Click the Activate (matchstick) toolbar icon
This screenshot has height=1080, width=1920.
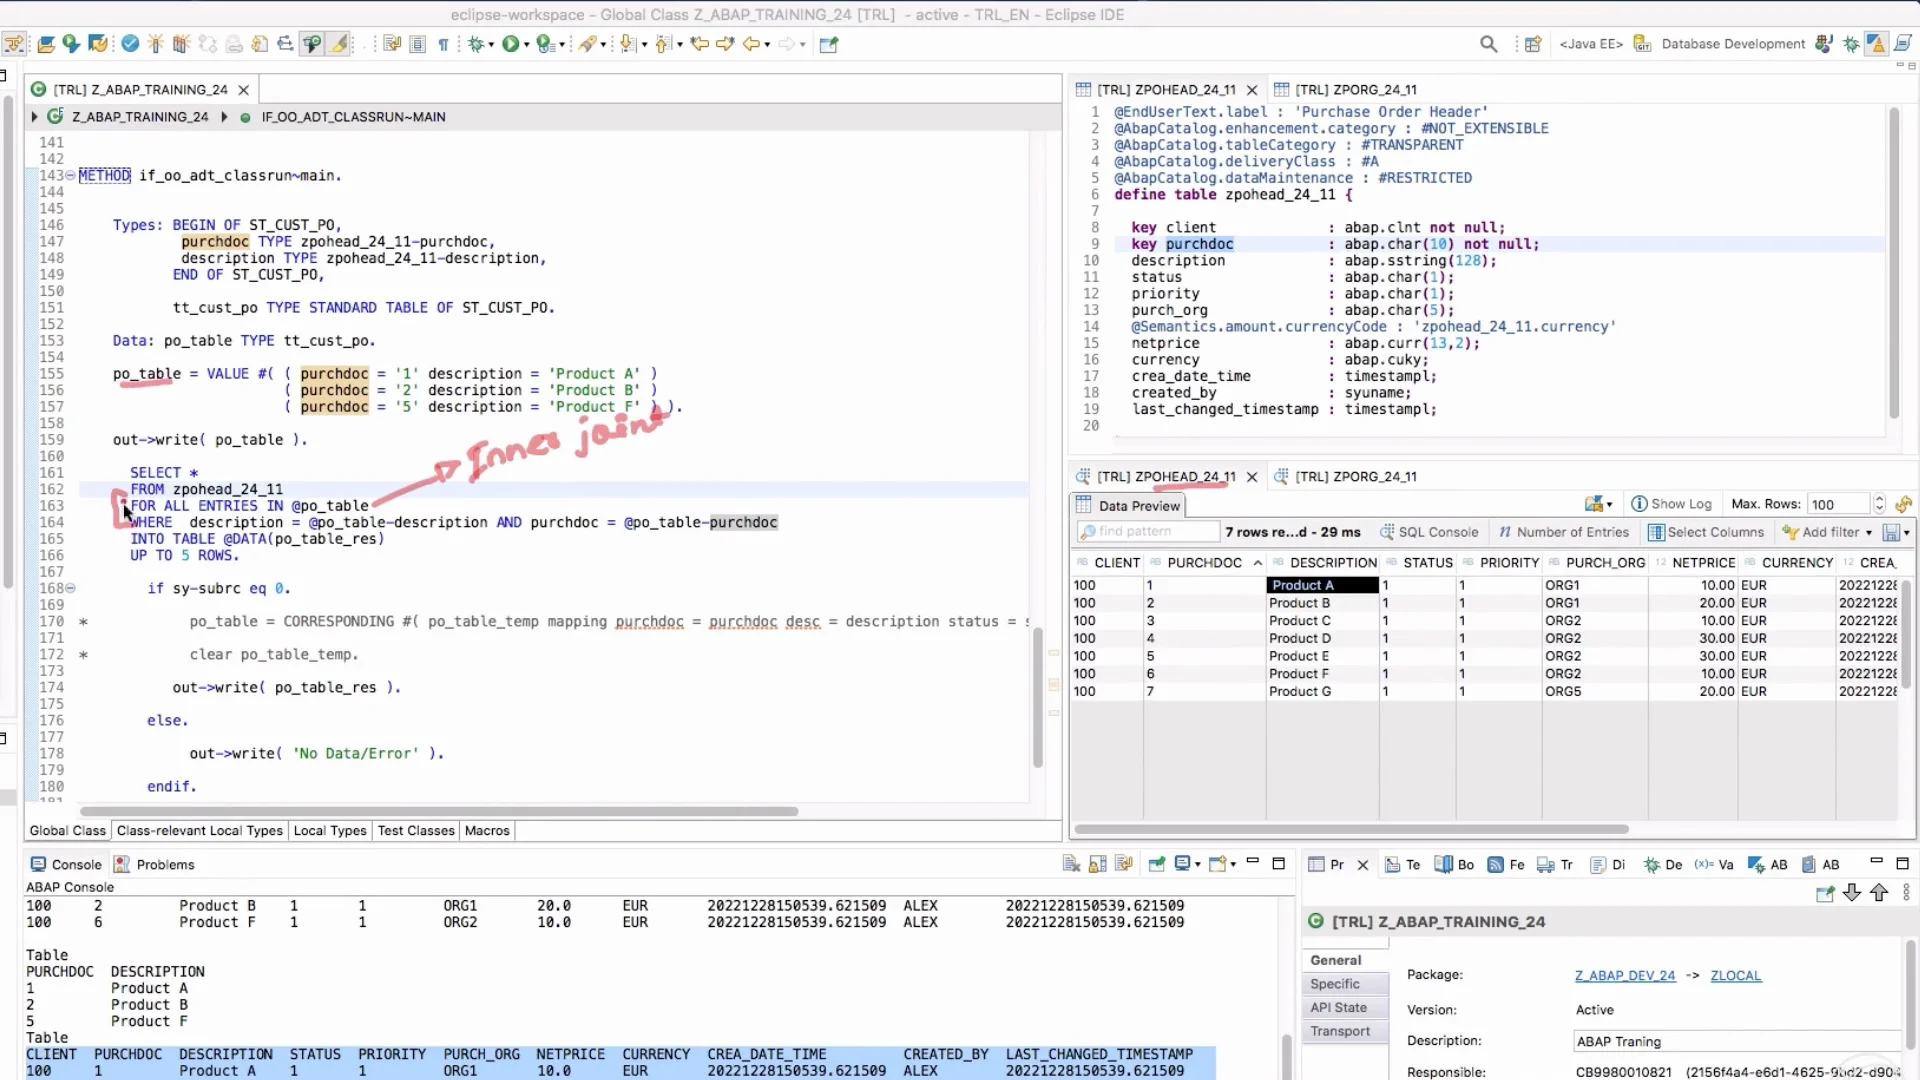155,44
